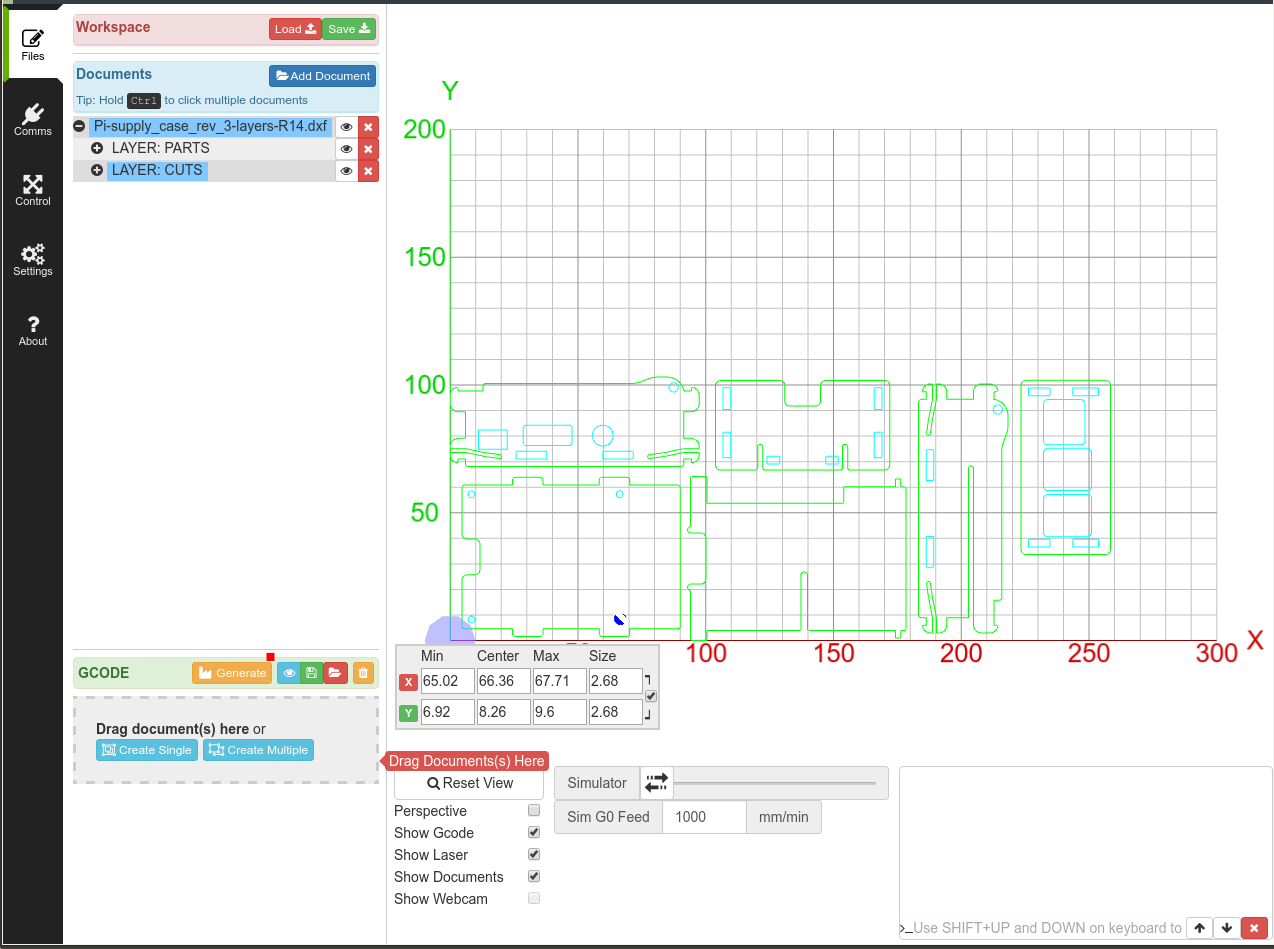Click the Add Document button
Screen dimensions: 1274x949
coord(322,76)
